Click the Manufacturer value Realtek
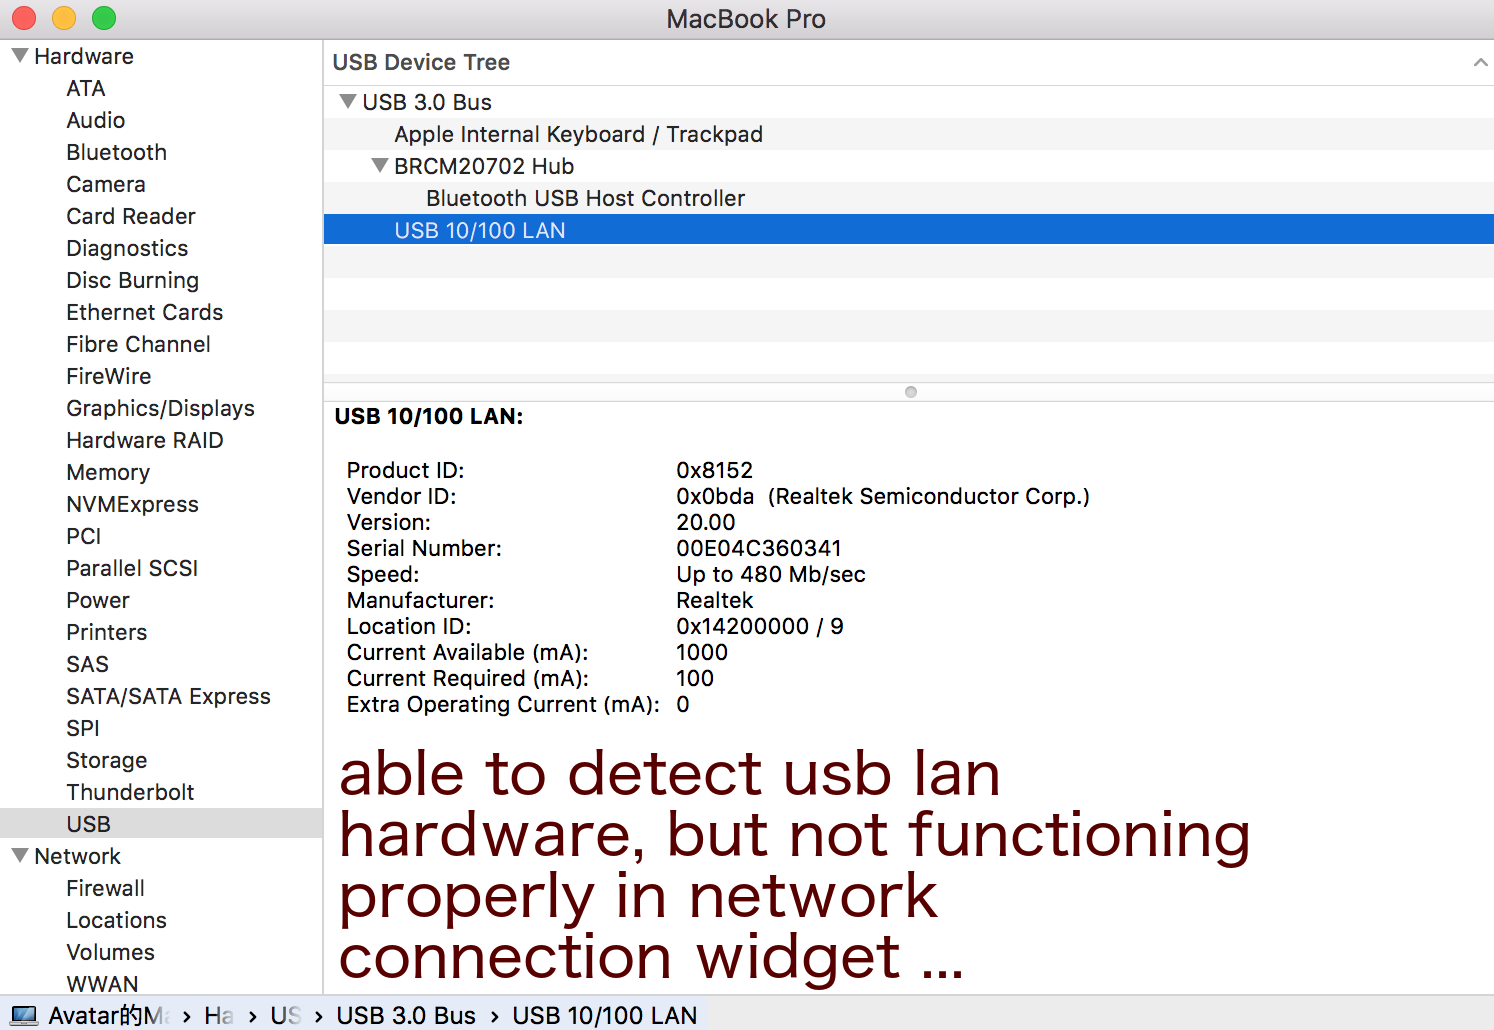Viewport: 1494px width, 1030px height. [715, 600]
